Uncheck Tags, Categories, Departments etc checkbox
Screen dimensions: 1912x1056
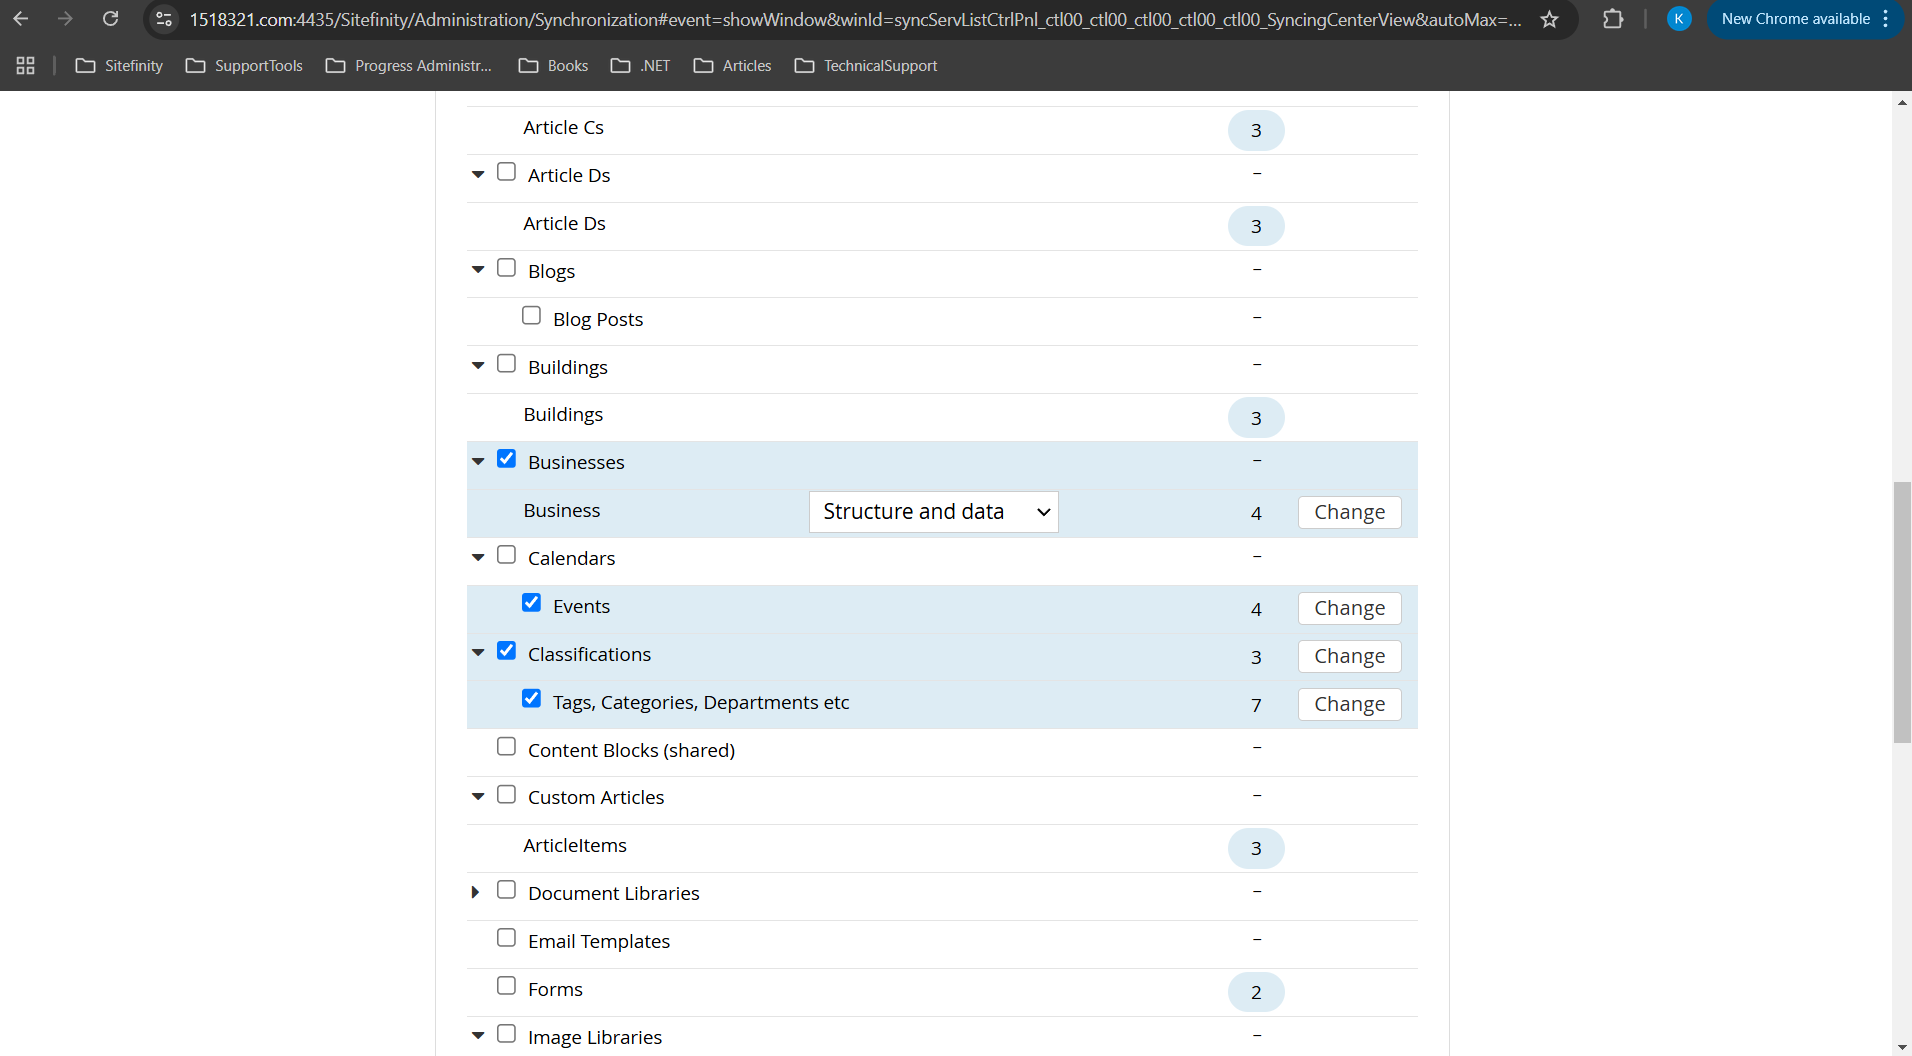click(532, 699)
